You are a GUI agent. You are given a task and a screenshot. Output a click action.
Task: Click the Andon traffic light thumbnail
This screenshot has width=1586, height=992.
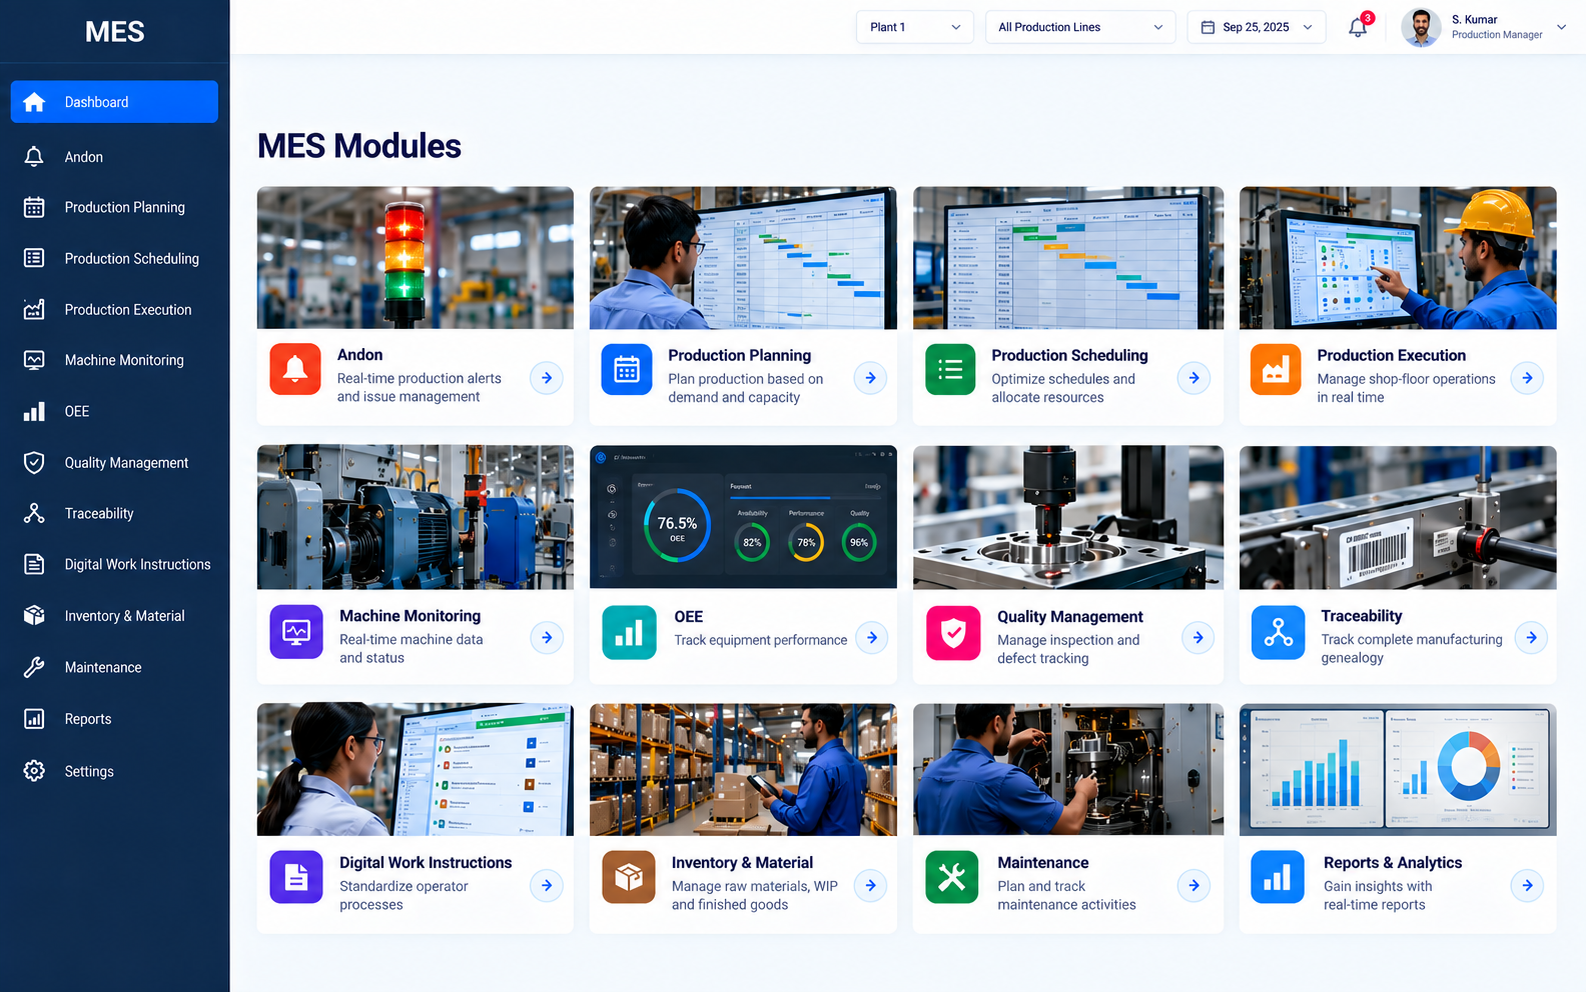click(x=415, y=258)
